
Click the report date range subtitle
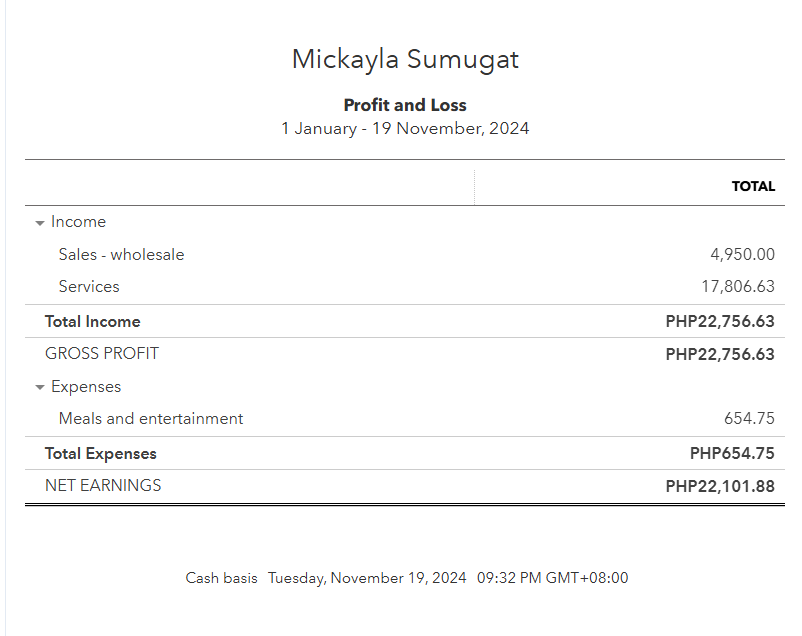405,128
